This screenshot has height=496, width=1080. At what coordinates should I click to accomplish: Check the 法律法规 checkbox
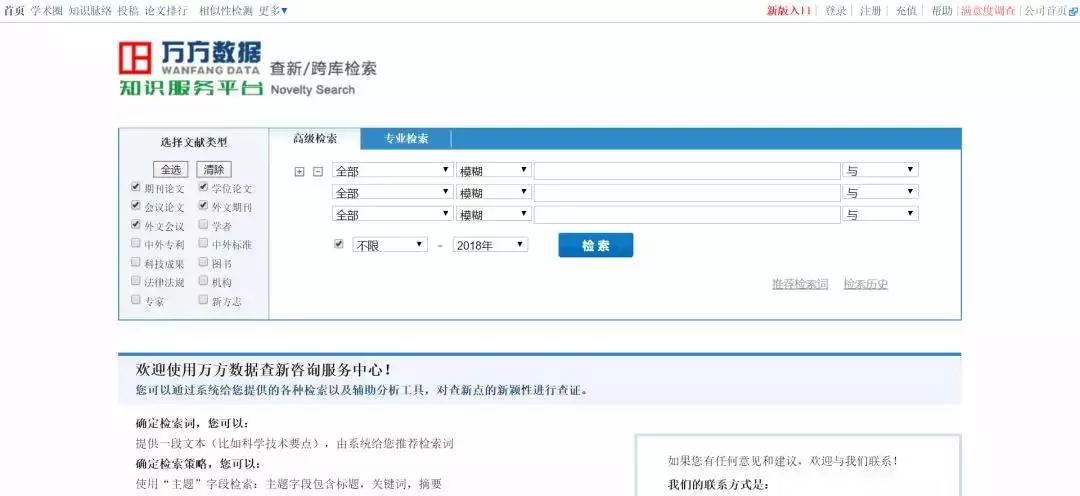[136, 280]
